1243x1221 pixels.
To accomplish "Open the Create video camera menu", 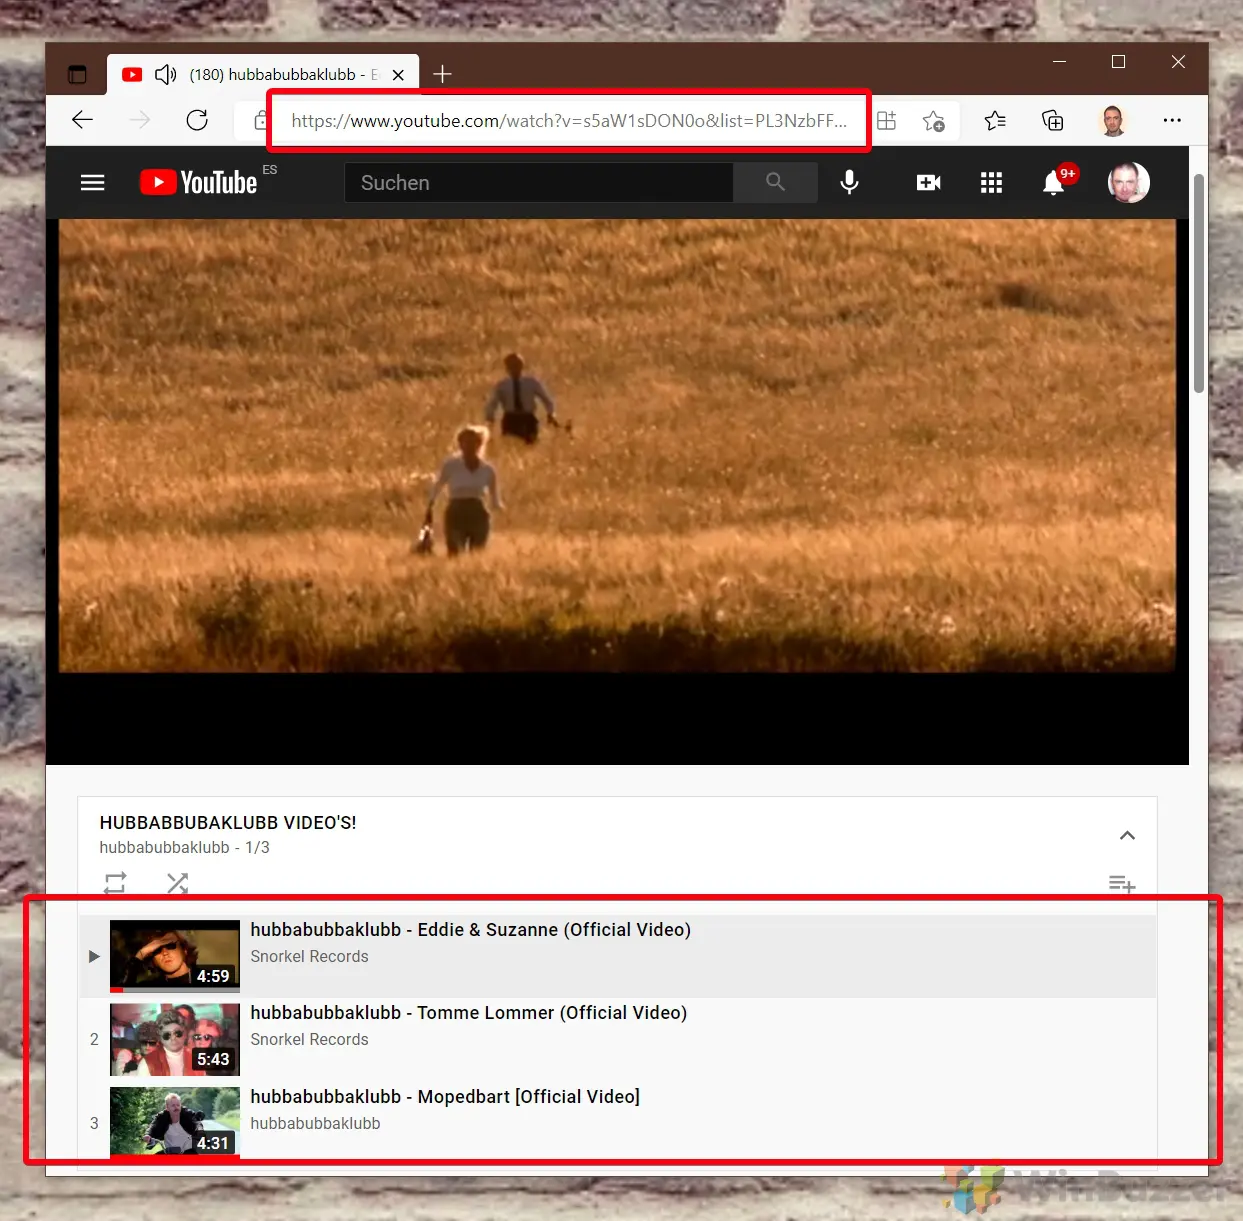I will pos(928,182).
